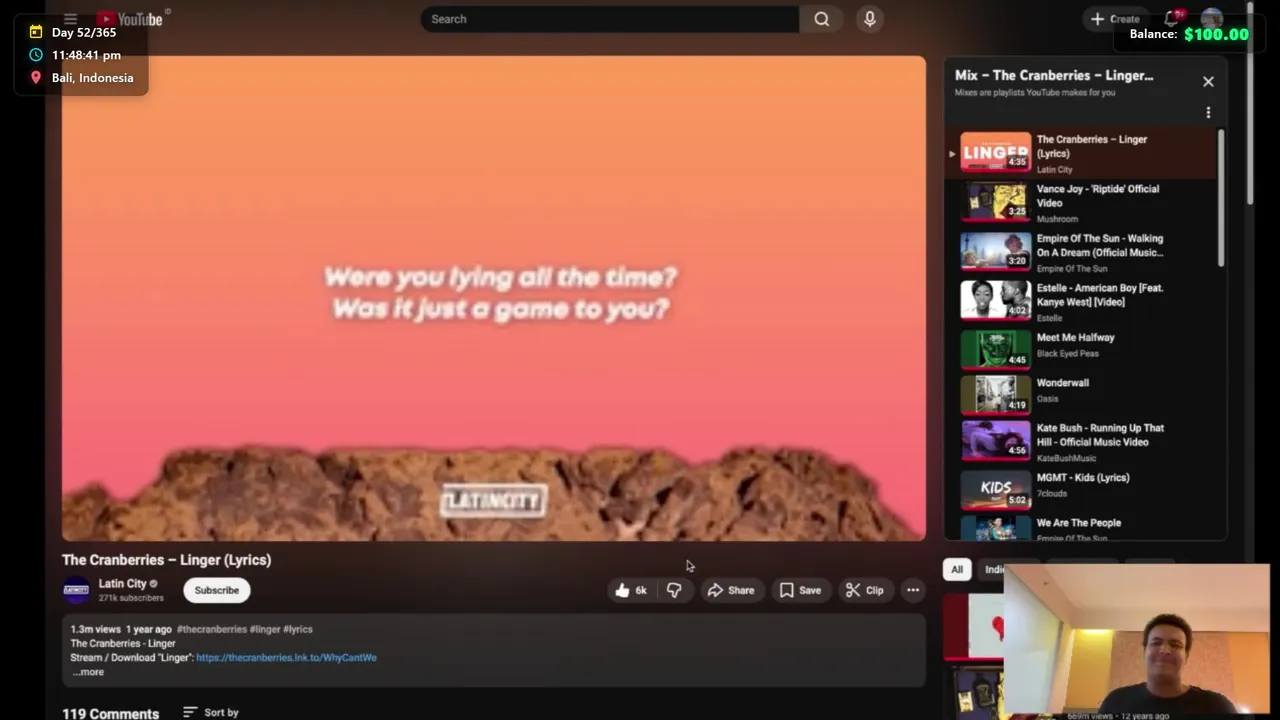Open the Sort by comments dropdown
Image resolution: width=1280 pixels, height=720 pixels.
point(211,713)
